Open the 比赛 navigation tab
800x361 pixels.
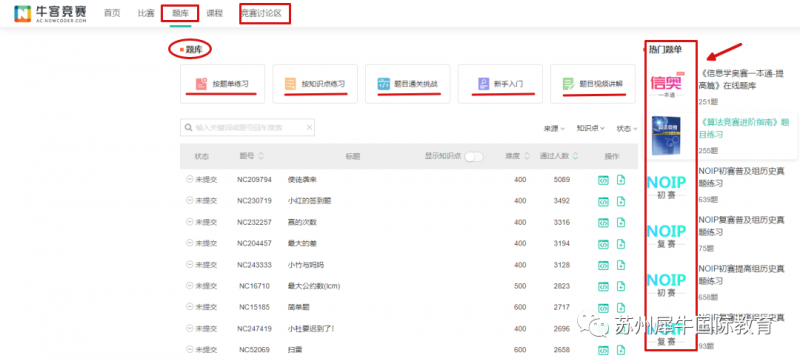click(x=146, y=13)
